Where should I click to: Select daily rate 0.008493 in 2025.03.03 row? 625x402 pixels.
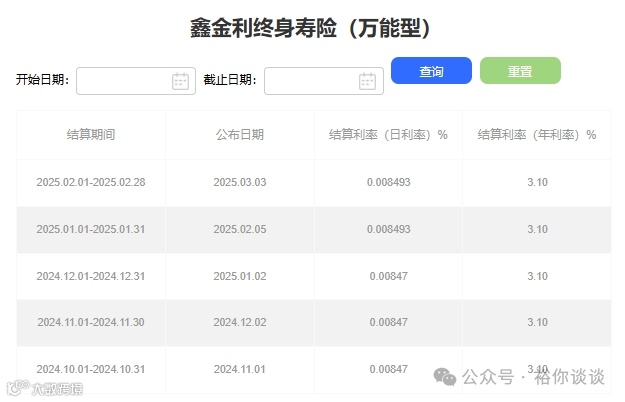click(389, 182)
